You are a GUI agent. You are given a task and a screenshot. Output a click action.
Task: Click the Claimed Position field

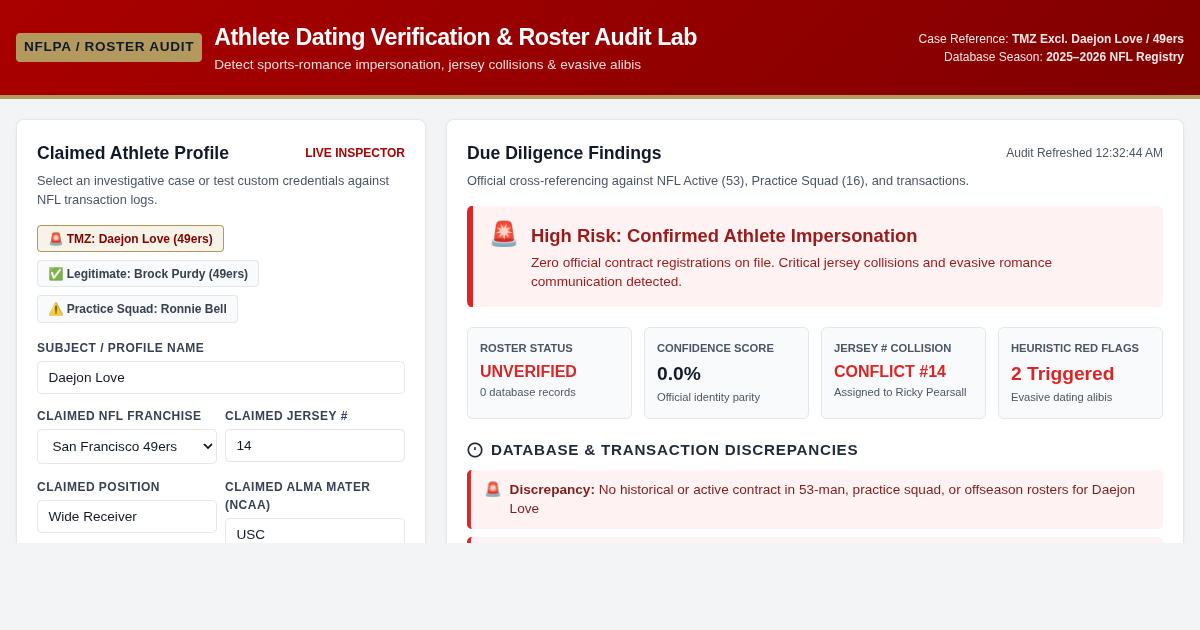(127, 516)
